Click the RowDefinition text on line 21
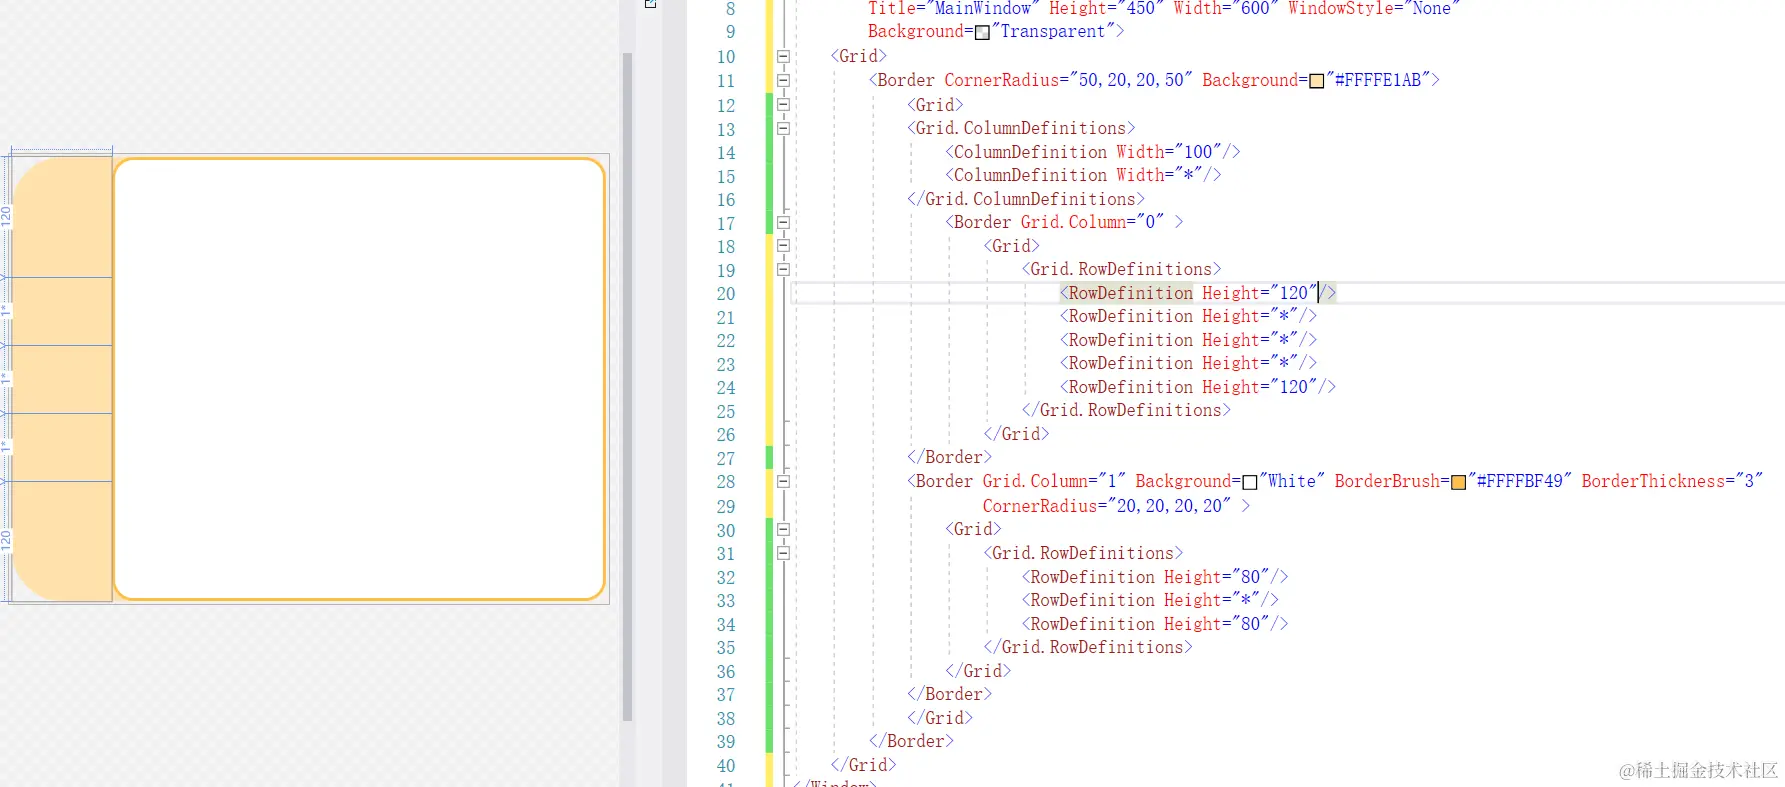Viewport: 1785px width, 787px height. tap(1130, 316)
